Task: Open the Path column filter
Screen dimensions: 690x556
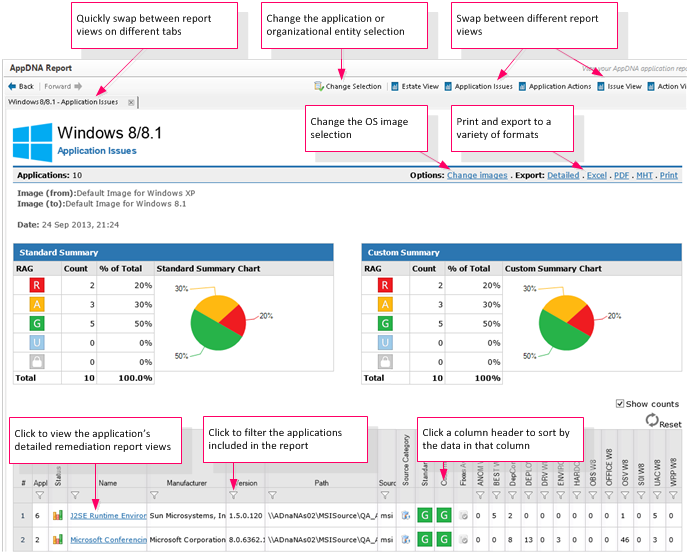Action: [x=272, y=495]
